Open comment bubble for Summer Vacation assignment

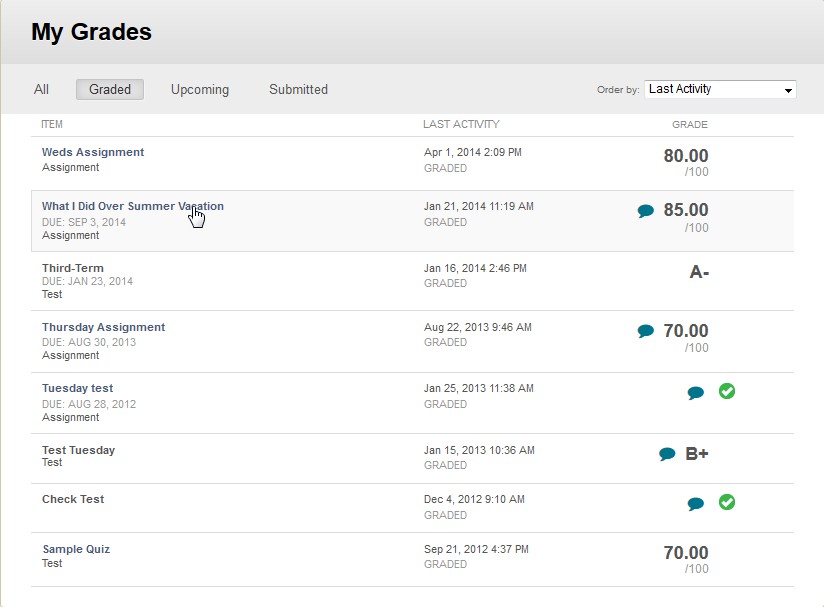(x=646, y=211)
